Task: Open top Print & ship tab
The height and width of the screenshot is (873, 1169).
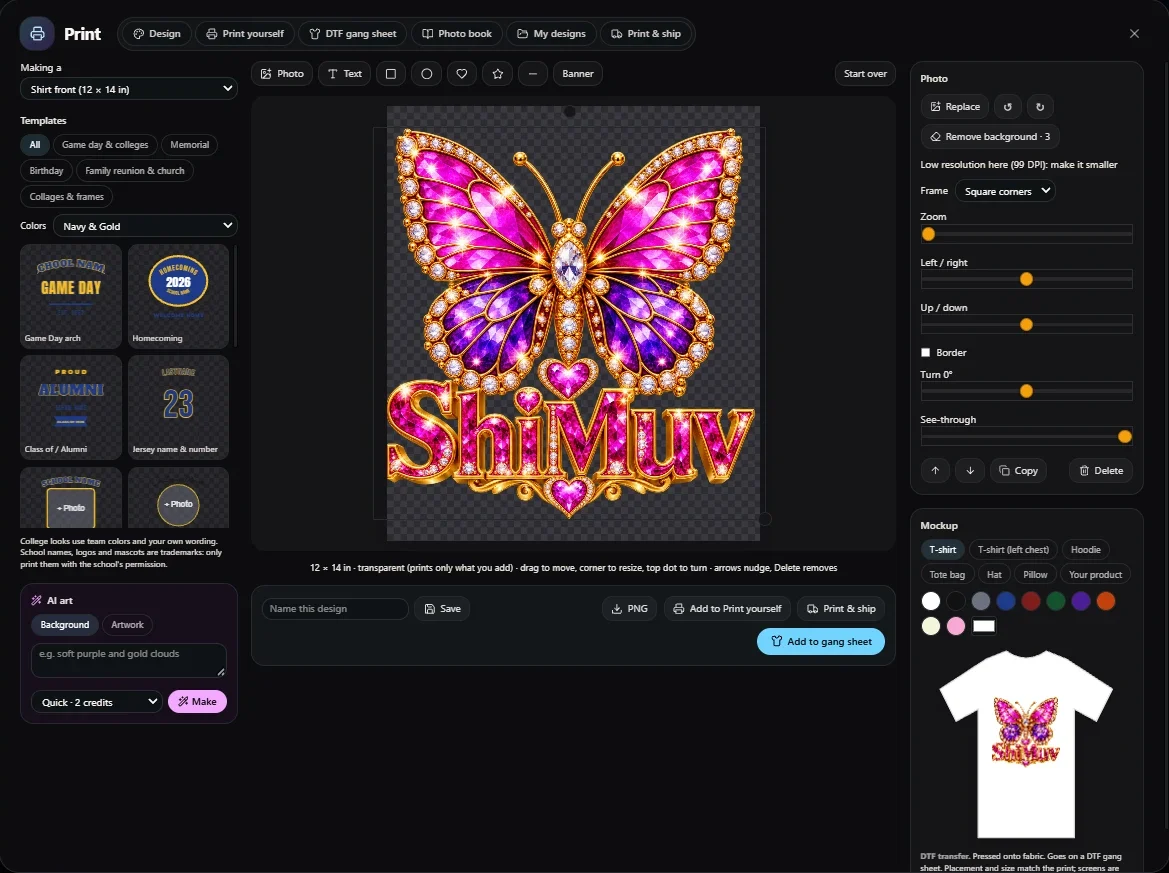Action: [x=646, y=34]
